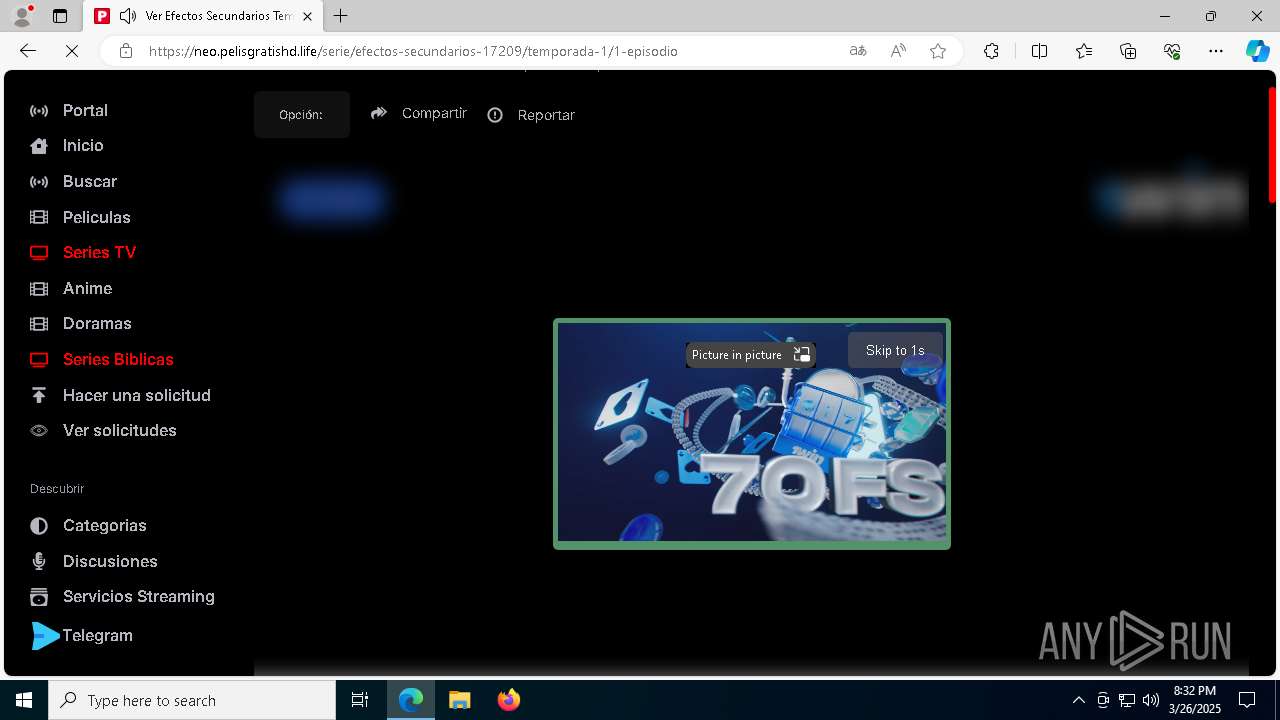
Task: Click the Discusiones microphone icon
Action: [39, 561]
